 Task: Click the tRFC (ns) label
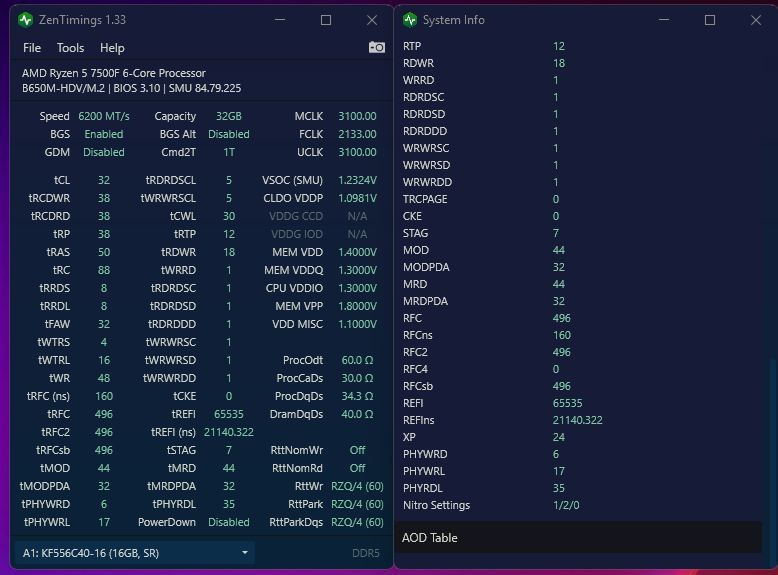tap(48, 396)
